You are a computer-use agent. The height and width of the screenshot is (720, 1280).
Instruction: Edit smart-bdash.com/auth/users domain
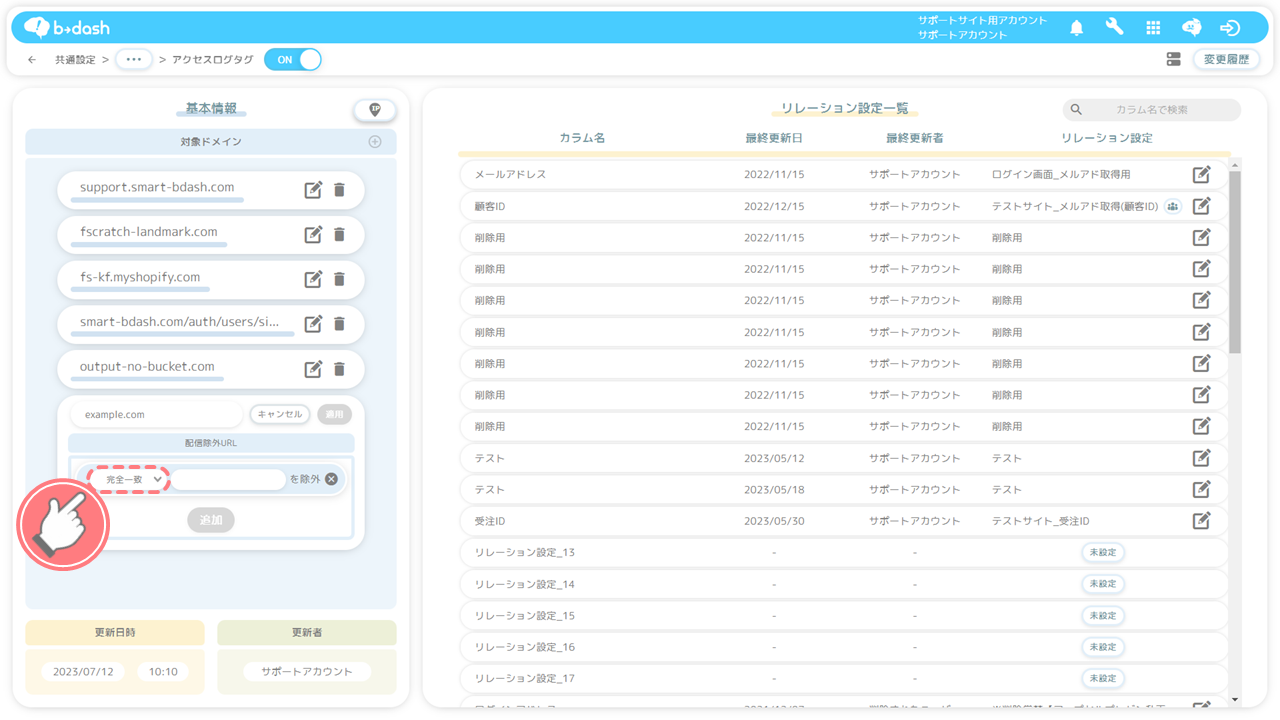point(313,324)
